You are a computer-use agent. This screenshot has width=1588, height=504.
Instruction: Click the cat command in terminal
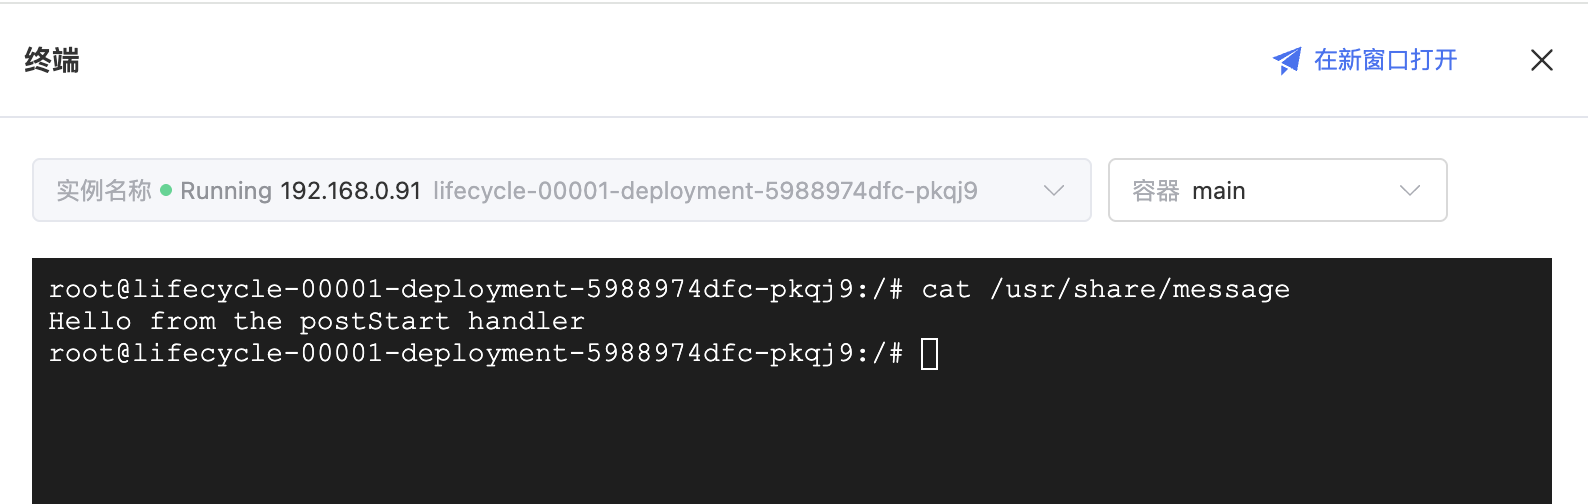point(945,290)
